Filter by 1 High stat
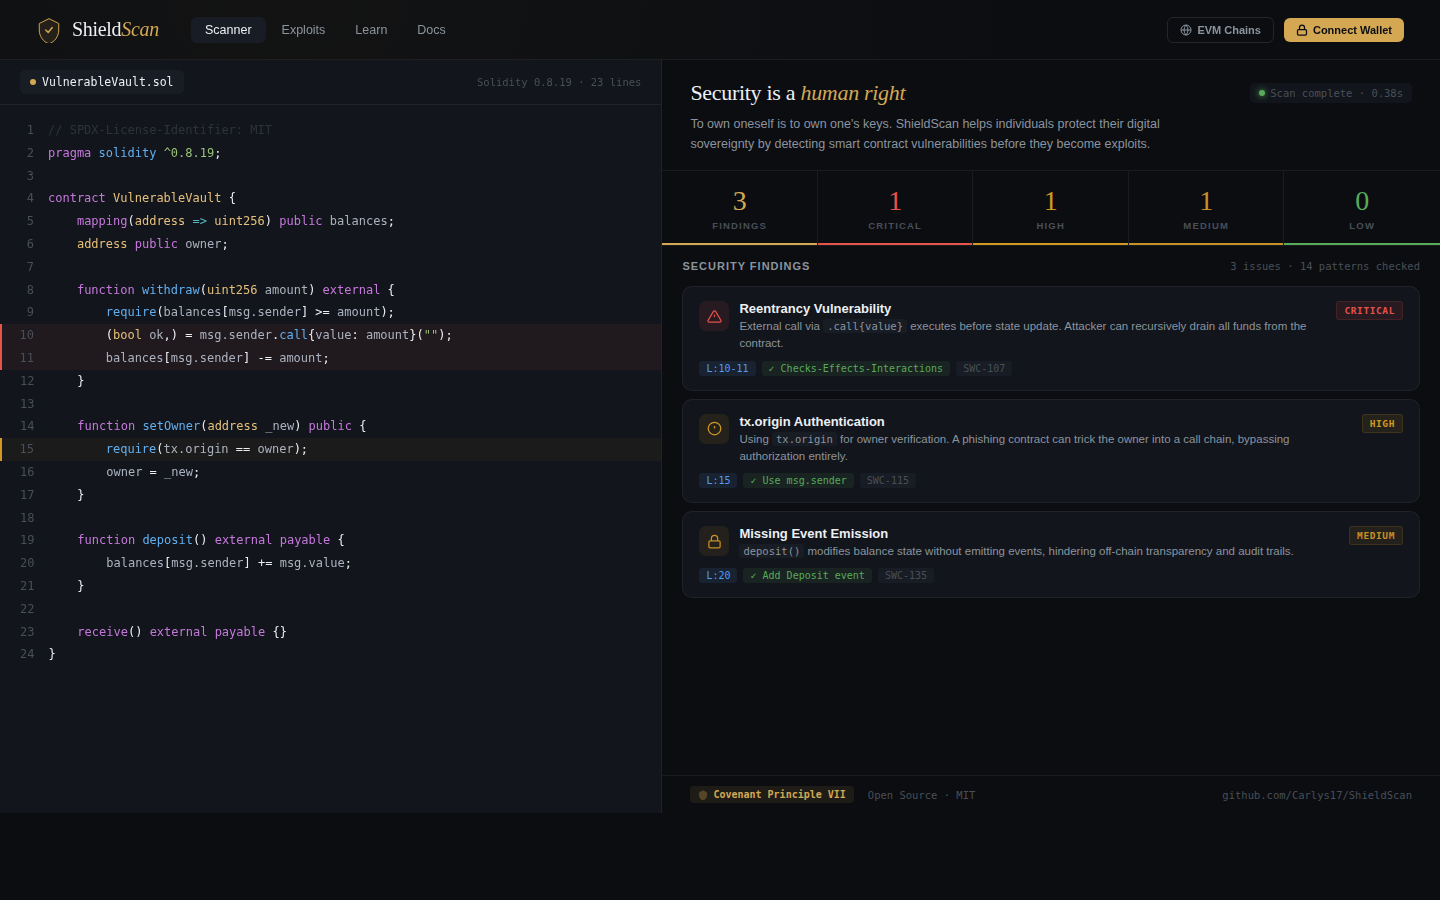Image resolution: width=1440 pixels, height=900 pixels. click(x=1050, y=208)
